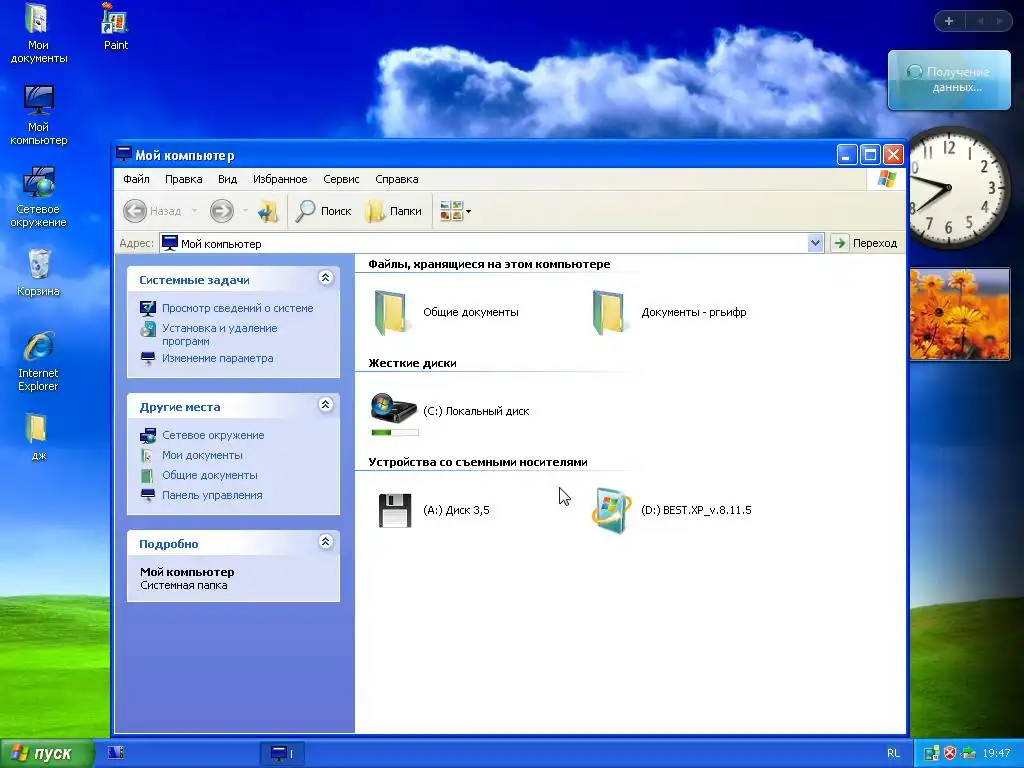Click Изменение параметра link
Viewport: 1024px width, 768px height.
[217, 358]
